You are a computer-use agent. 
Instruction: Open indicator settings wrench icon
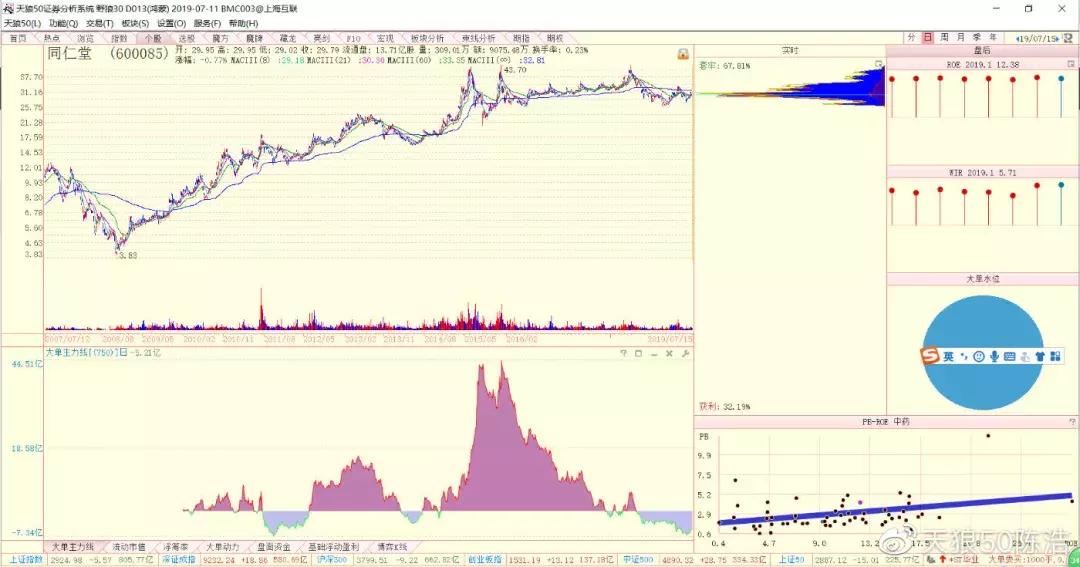click(685, 353)
